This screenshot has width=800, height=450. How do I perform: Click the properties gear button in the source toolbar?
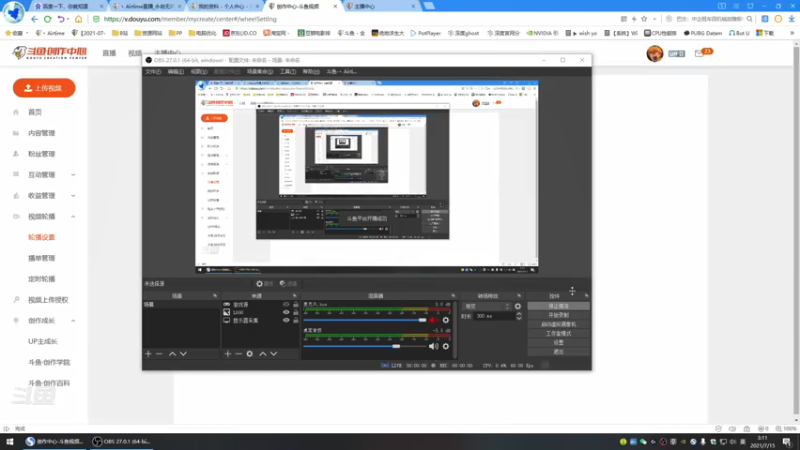265,284
